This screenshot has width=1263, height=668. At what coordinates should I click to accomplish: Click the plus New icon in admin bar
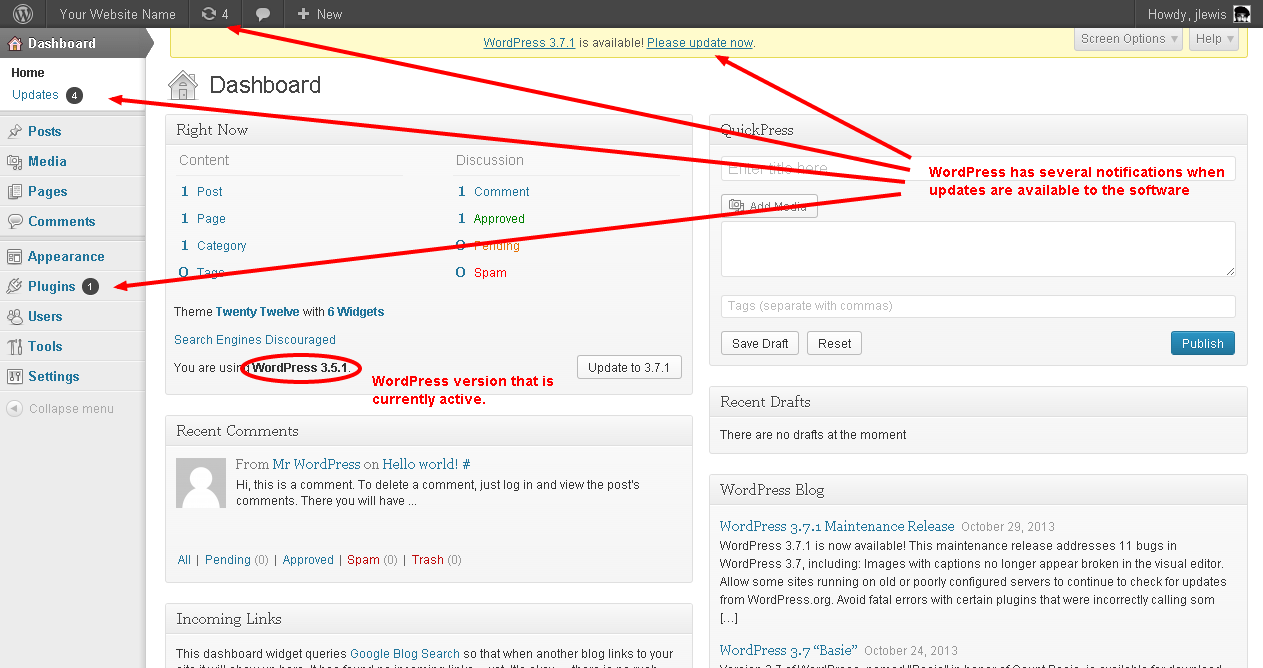coord(303,14)
